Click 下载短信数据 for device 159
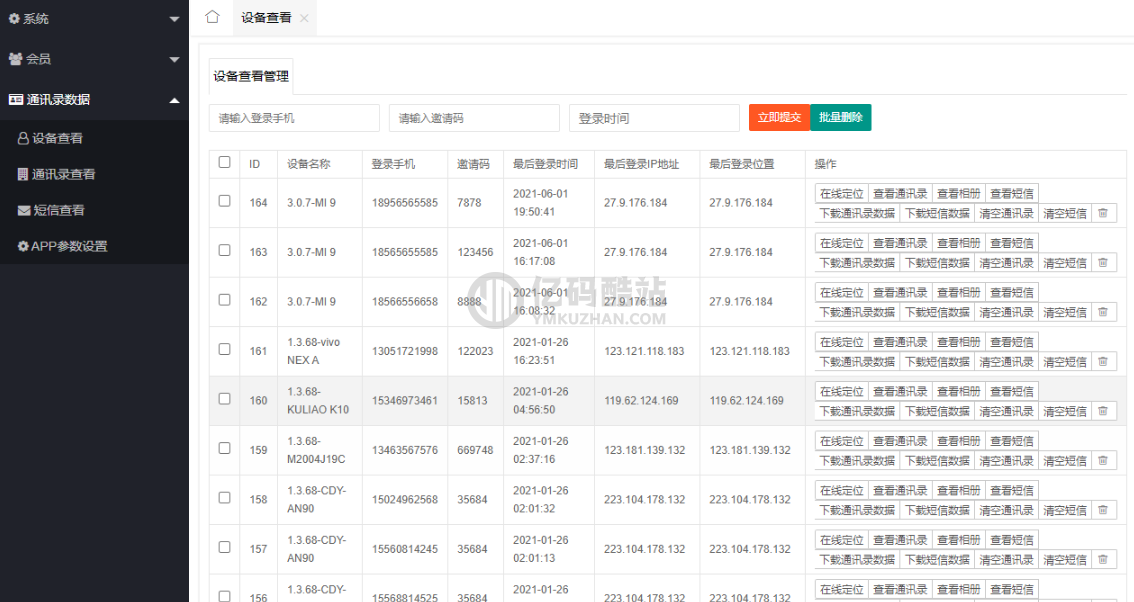Screen dimensions: 1134x602 coord(937,460)
